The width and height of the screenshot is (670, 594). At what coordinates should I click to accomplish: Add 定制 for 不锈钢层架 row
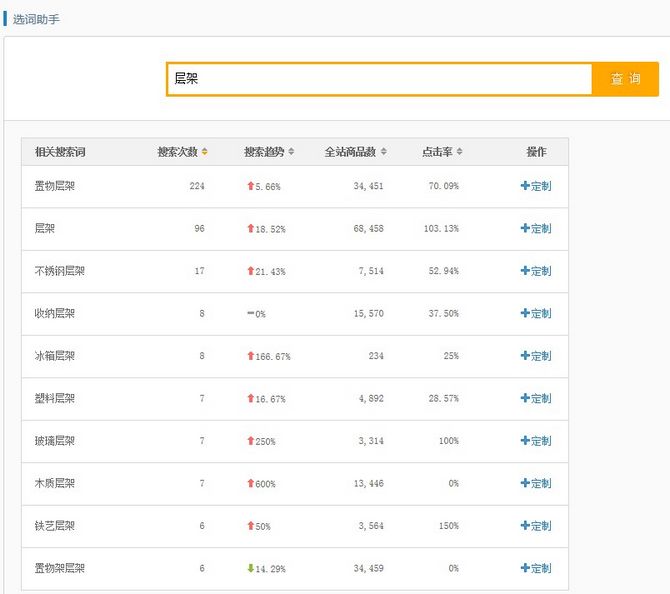coord(536,271)
